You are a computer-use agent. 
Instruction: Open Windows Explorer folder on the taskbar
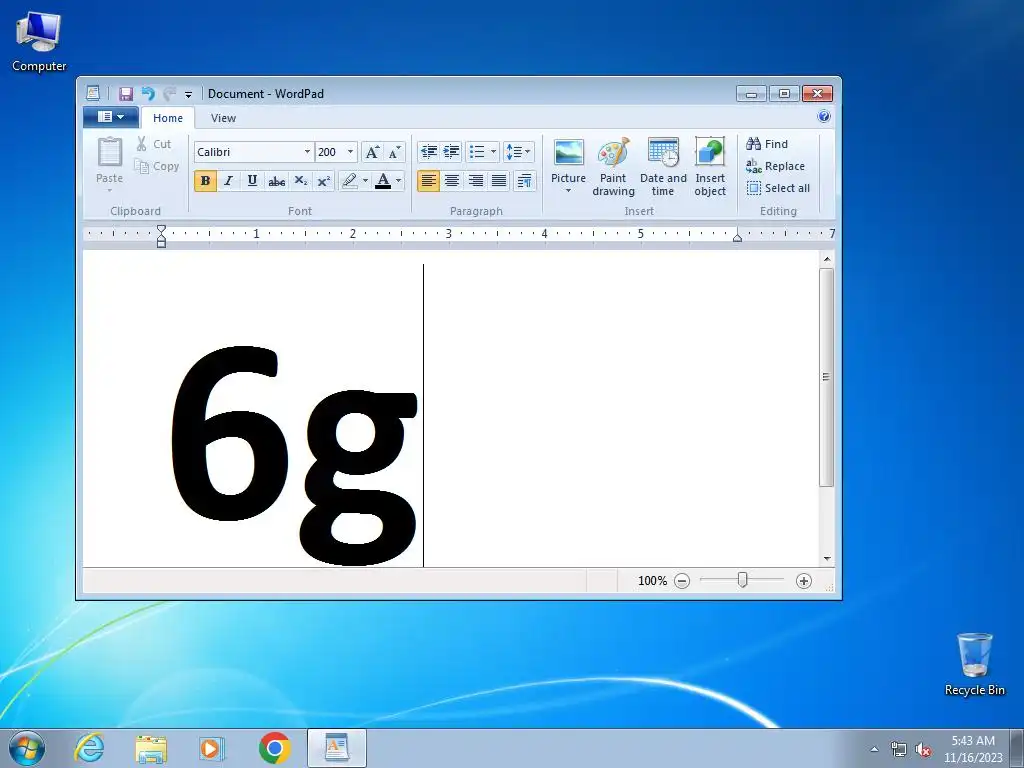coord(151,748)
